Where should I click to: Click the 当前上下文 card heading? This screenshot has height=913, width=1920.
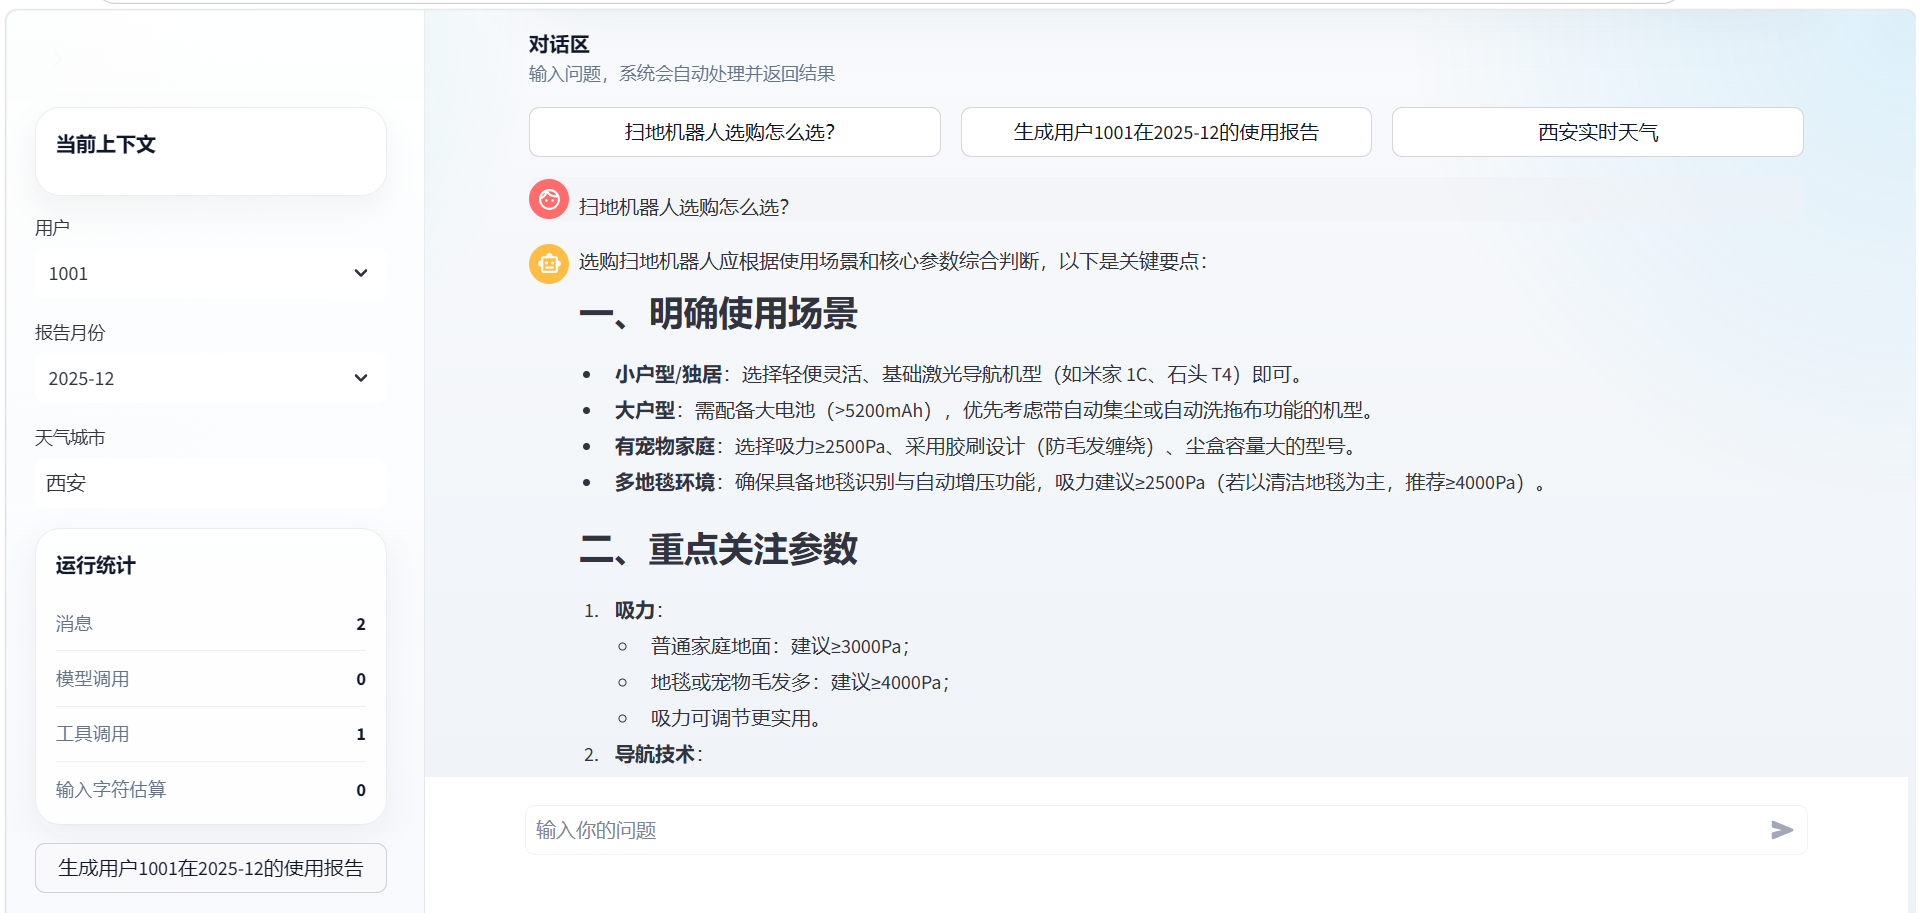[105, 144]
